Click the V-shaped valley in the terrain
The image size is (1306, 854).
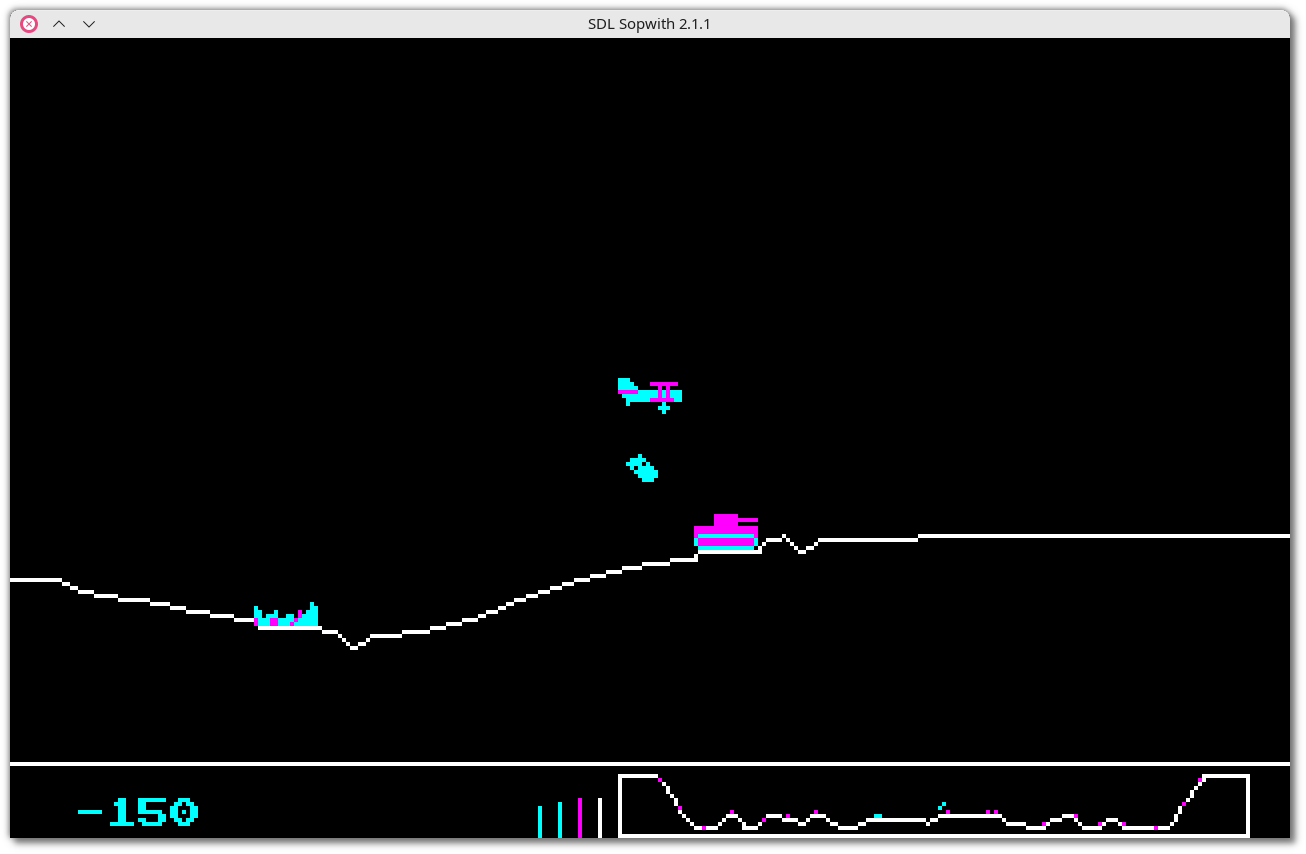[353, 646]
